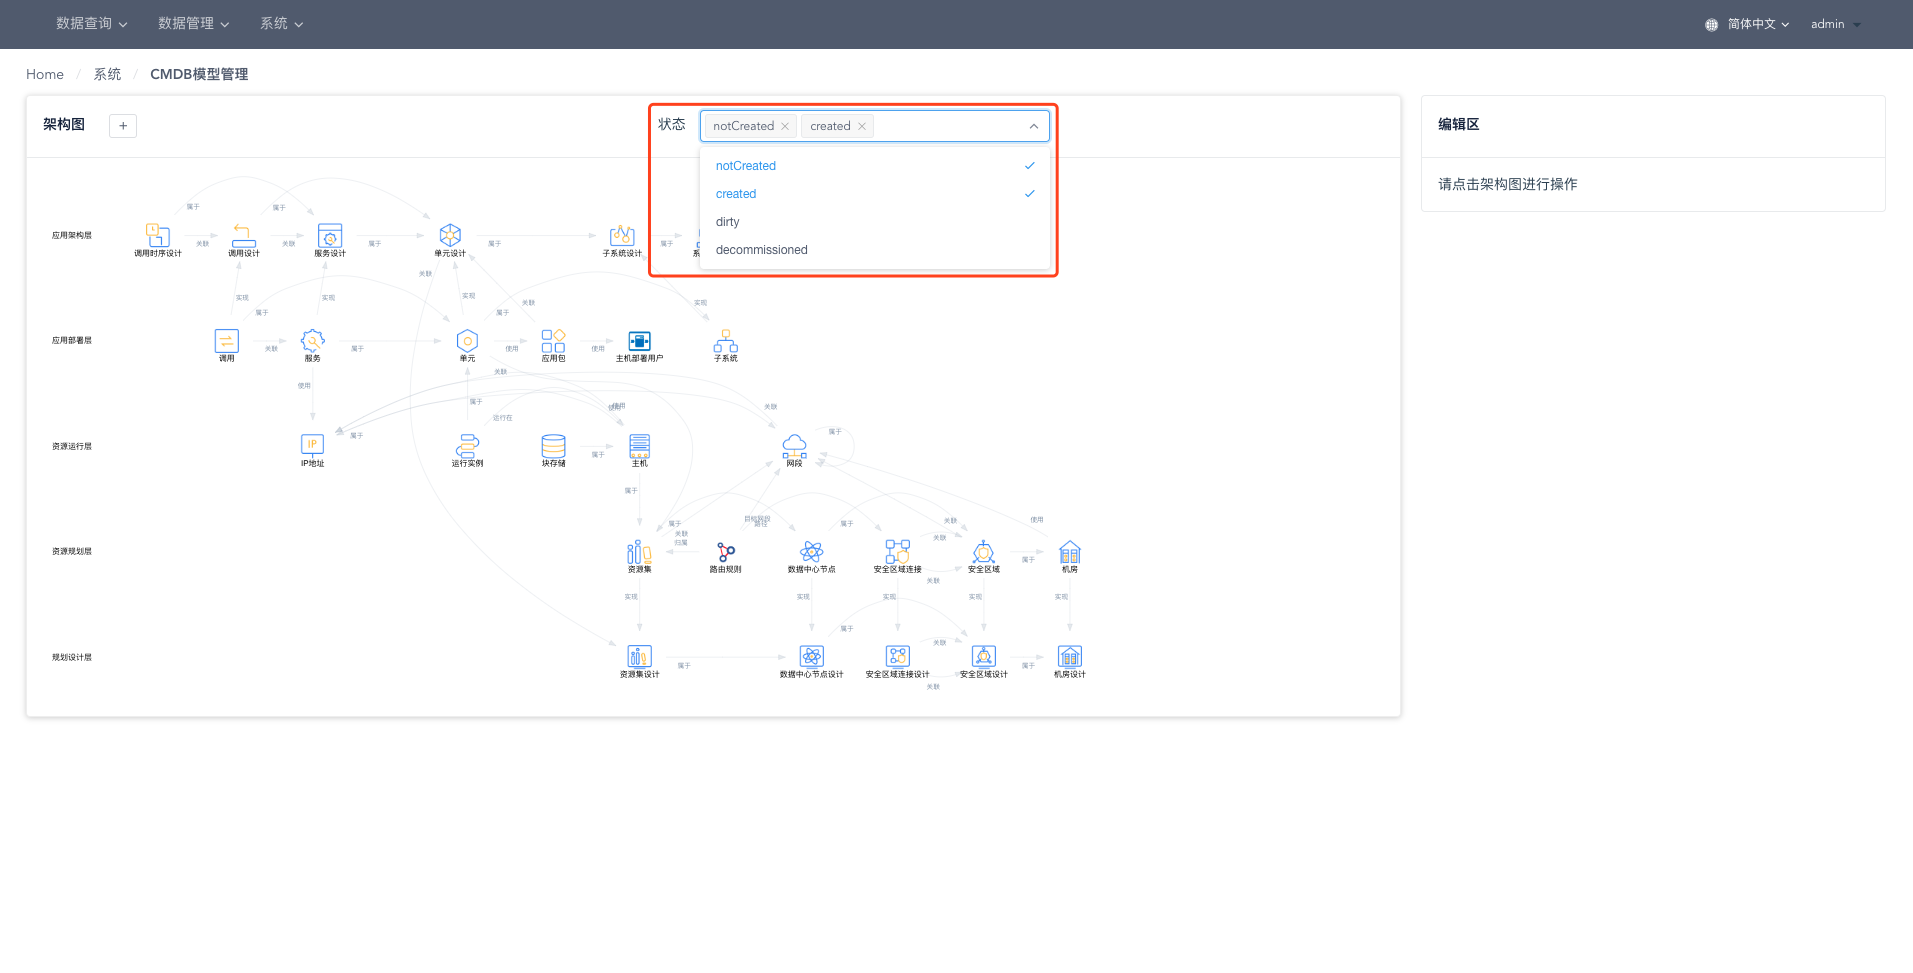The image size is (1913, 973).
Task: Select the 机房 building icon
Action: [x=1069, y=551]
